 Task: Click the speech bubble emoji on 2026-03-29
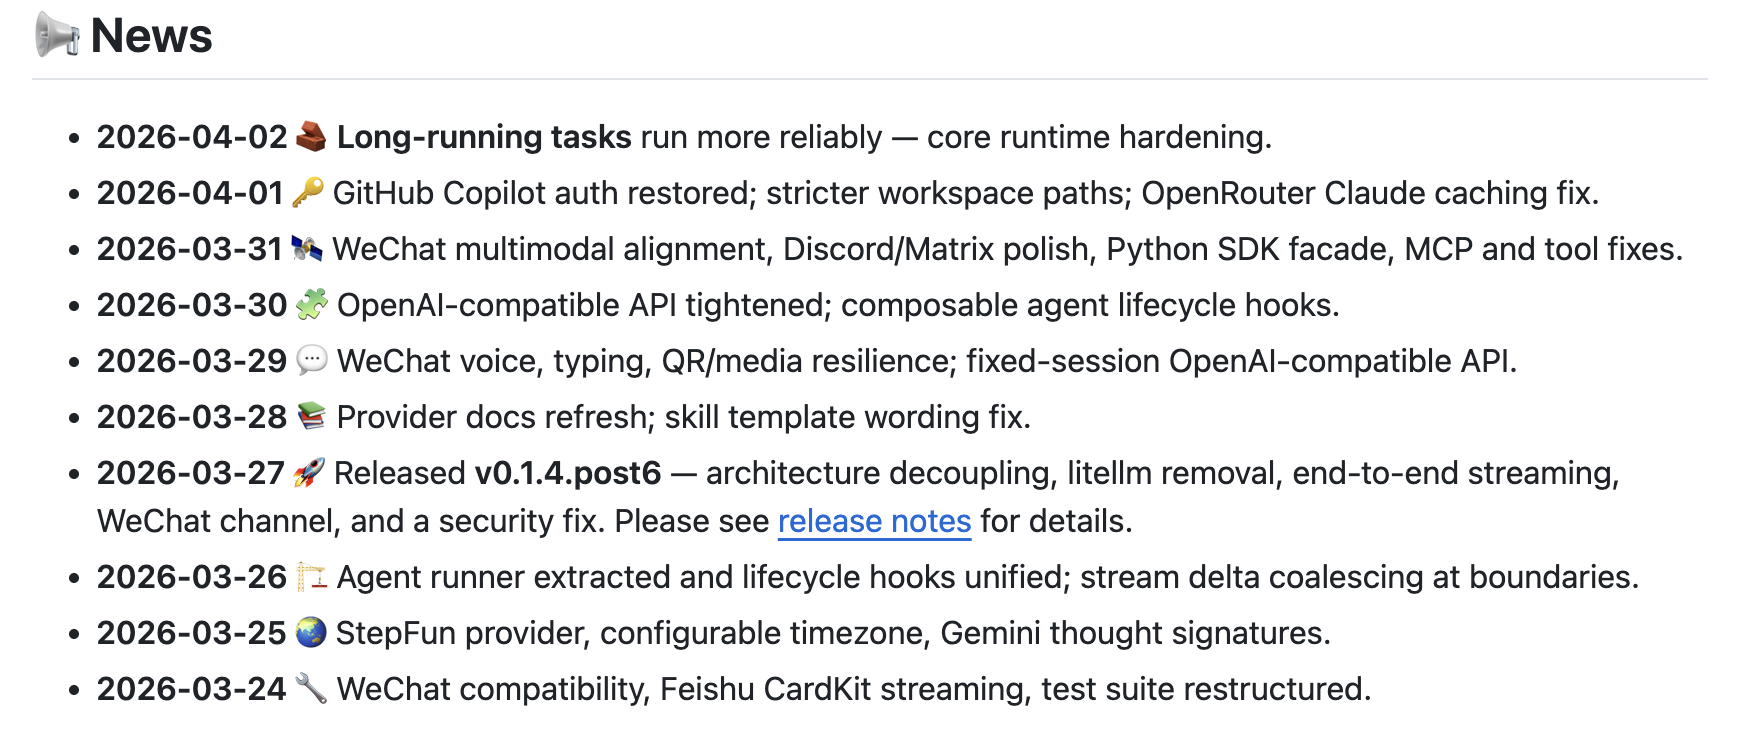311,361
